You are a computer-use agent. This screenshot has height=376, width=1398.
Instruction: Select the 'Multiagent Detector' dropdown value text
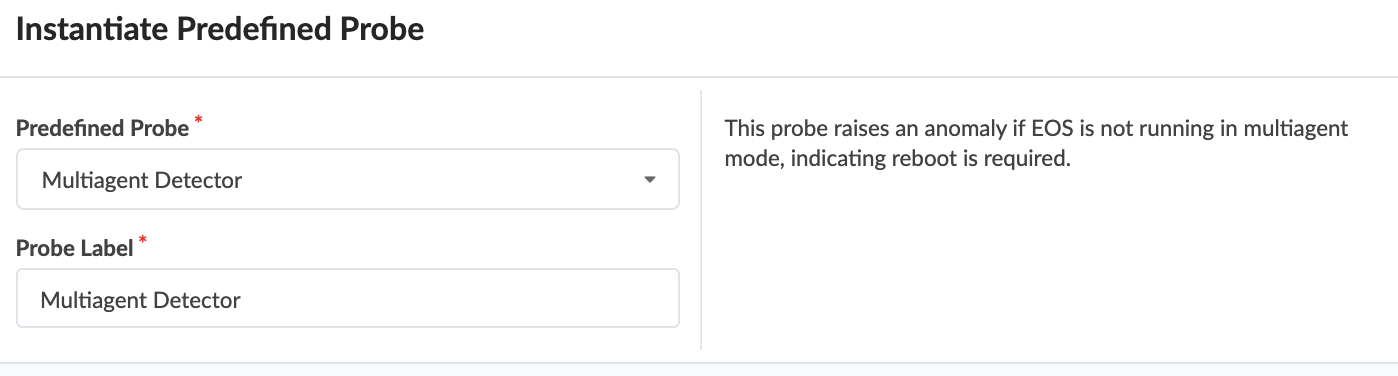[142, 181]
